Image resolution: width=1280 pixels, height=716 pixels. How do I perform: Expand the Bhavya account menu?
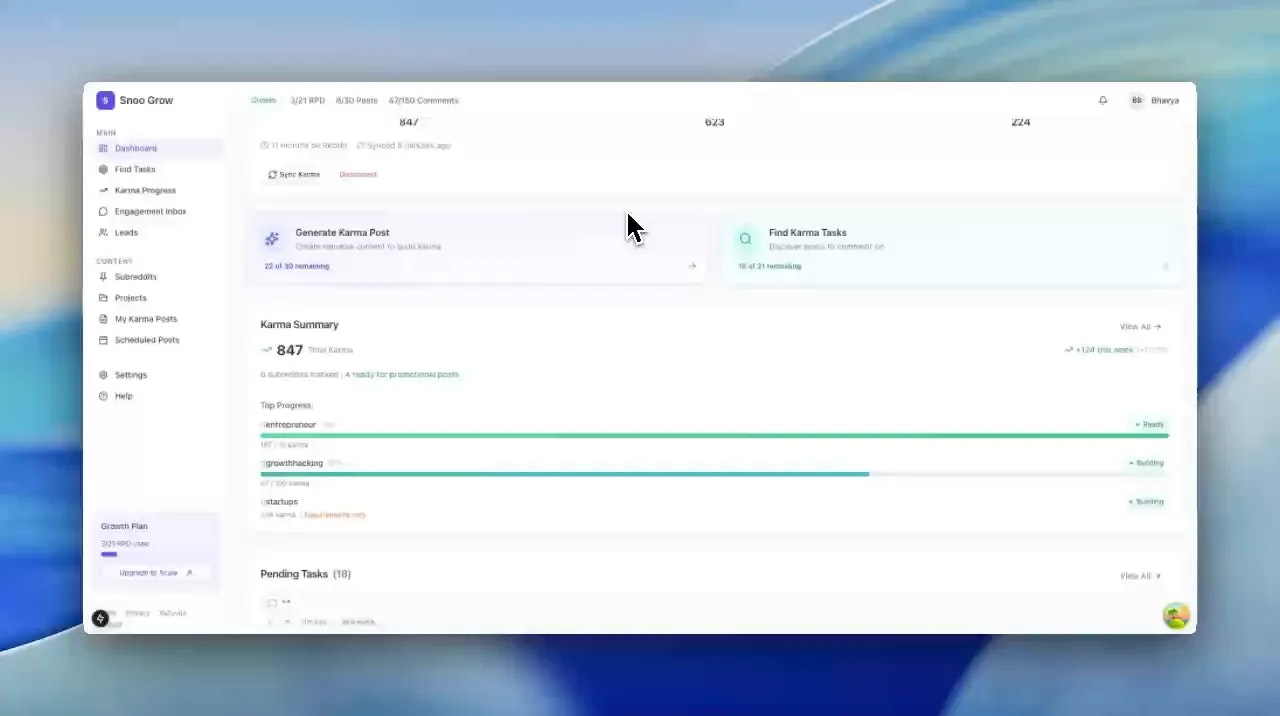(x=1156, y=100)
